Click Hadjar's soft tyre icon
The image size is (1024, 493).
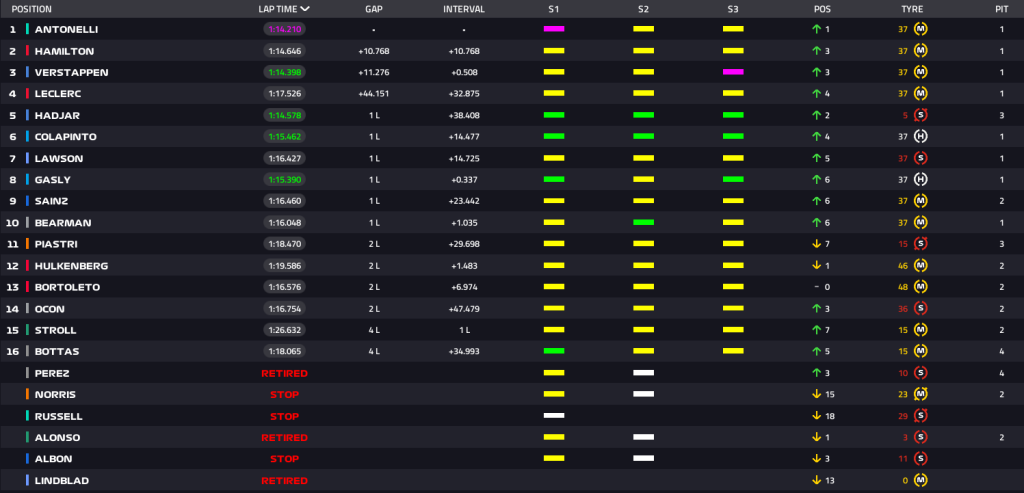tap(921, 115)
